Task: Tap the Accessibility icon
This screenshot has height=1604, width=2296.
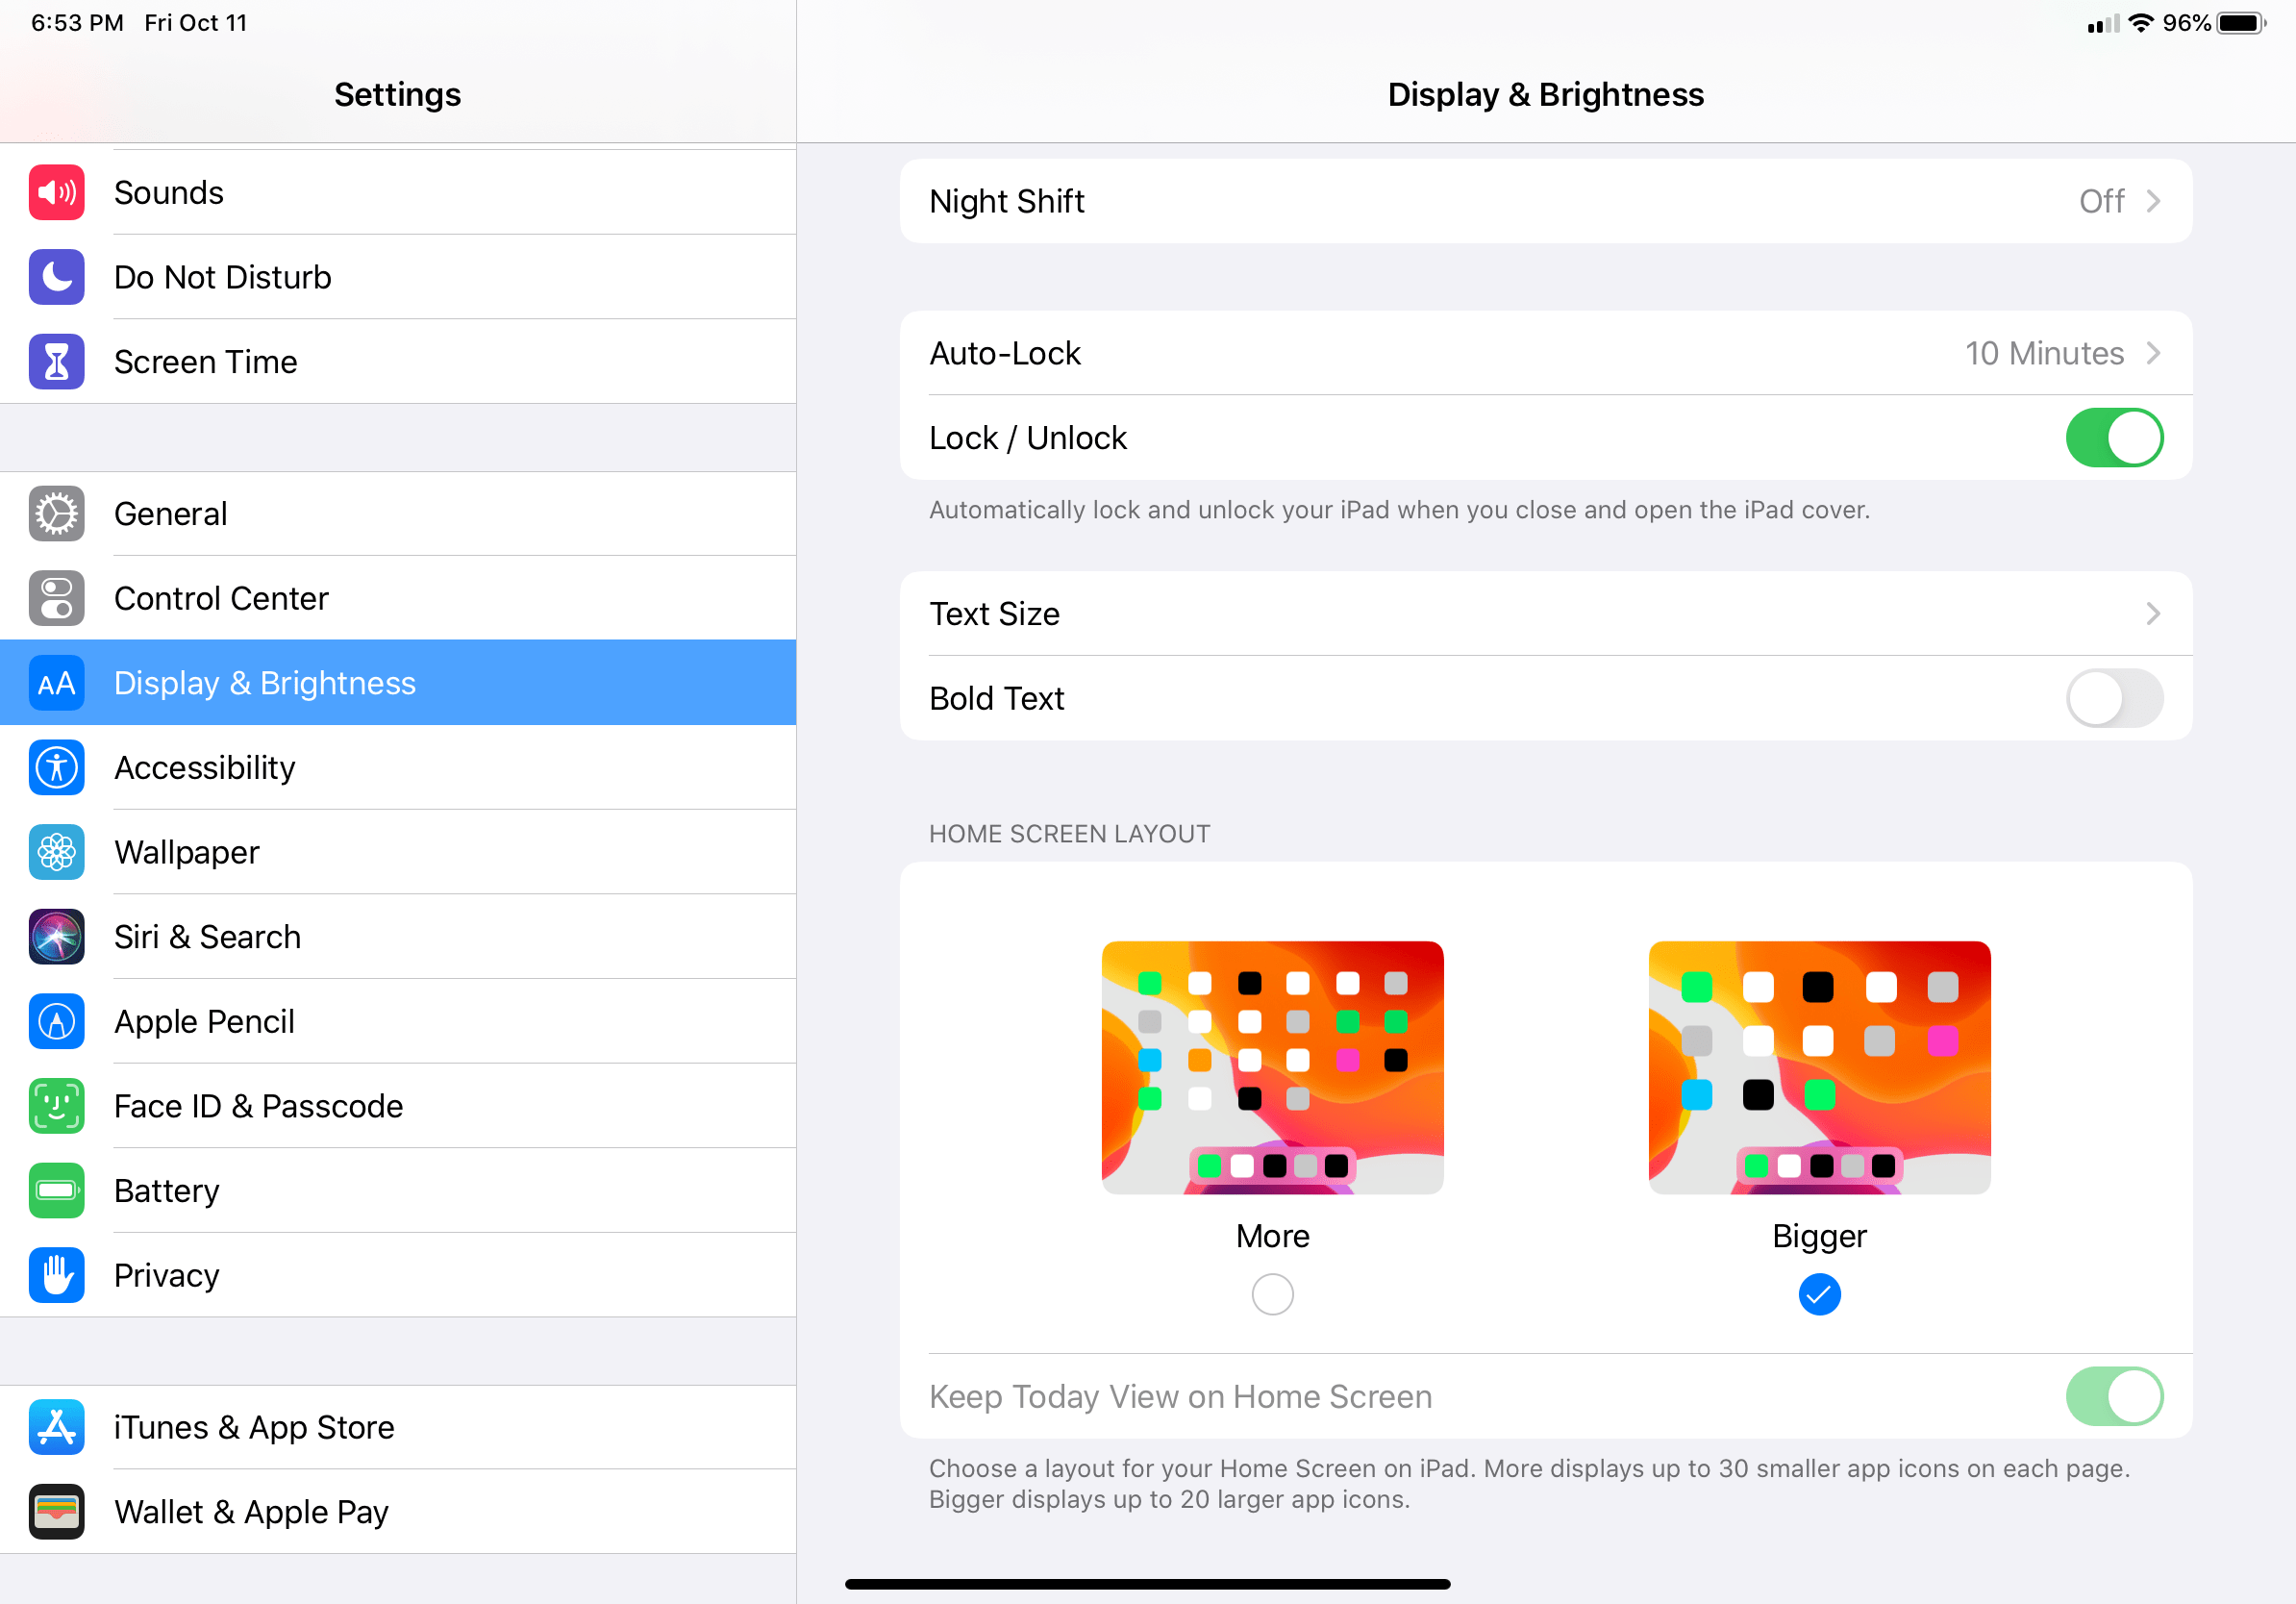Action: (x=56, y=767)
